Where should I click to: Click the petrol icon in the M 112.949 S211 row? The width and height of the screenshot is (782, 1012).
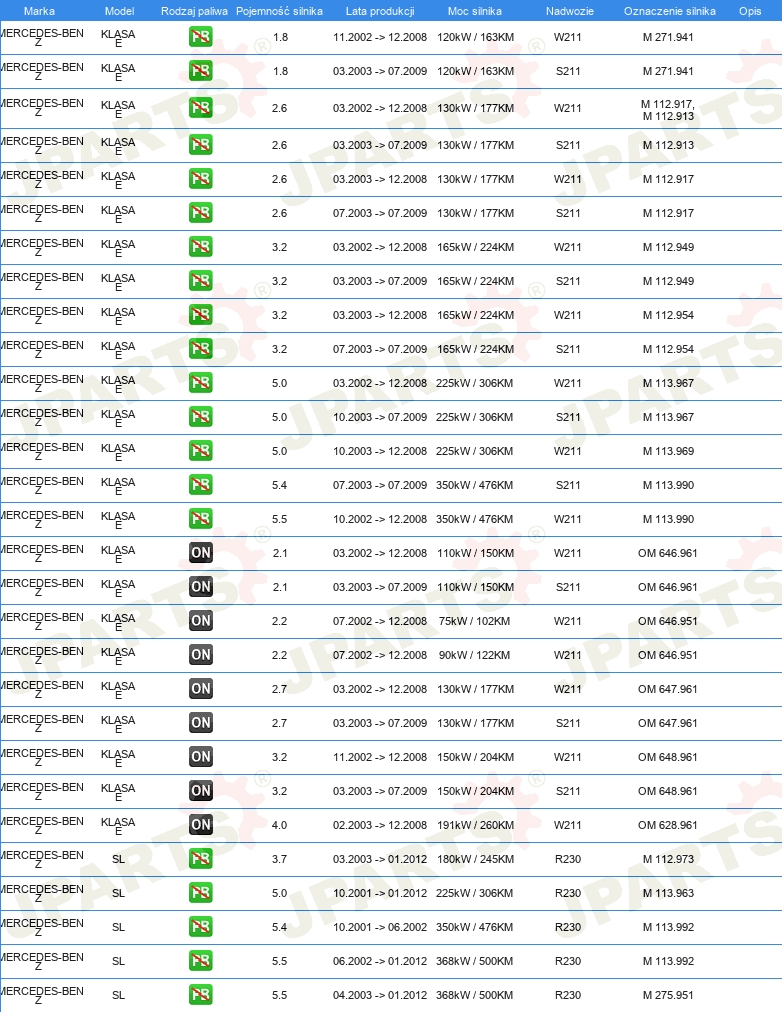click(201, 281)
